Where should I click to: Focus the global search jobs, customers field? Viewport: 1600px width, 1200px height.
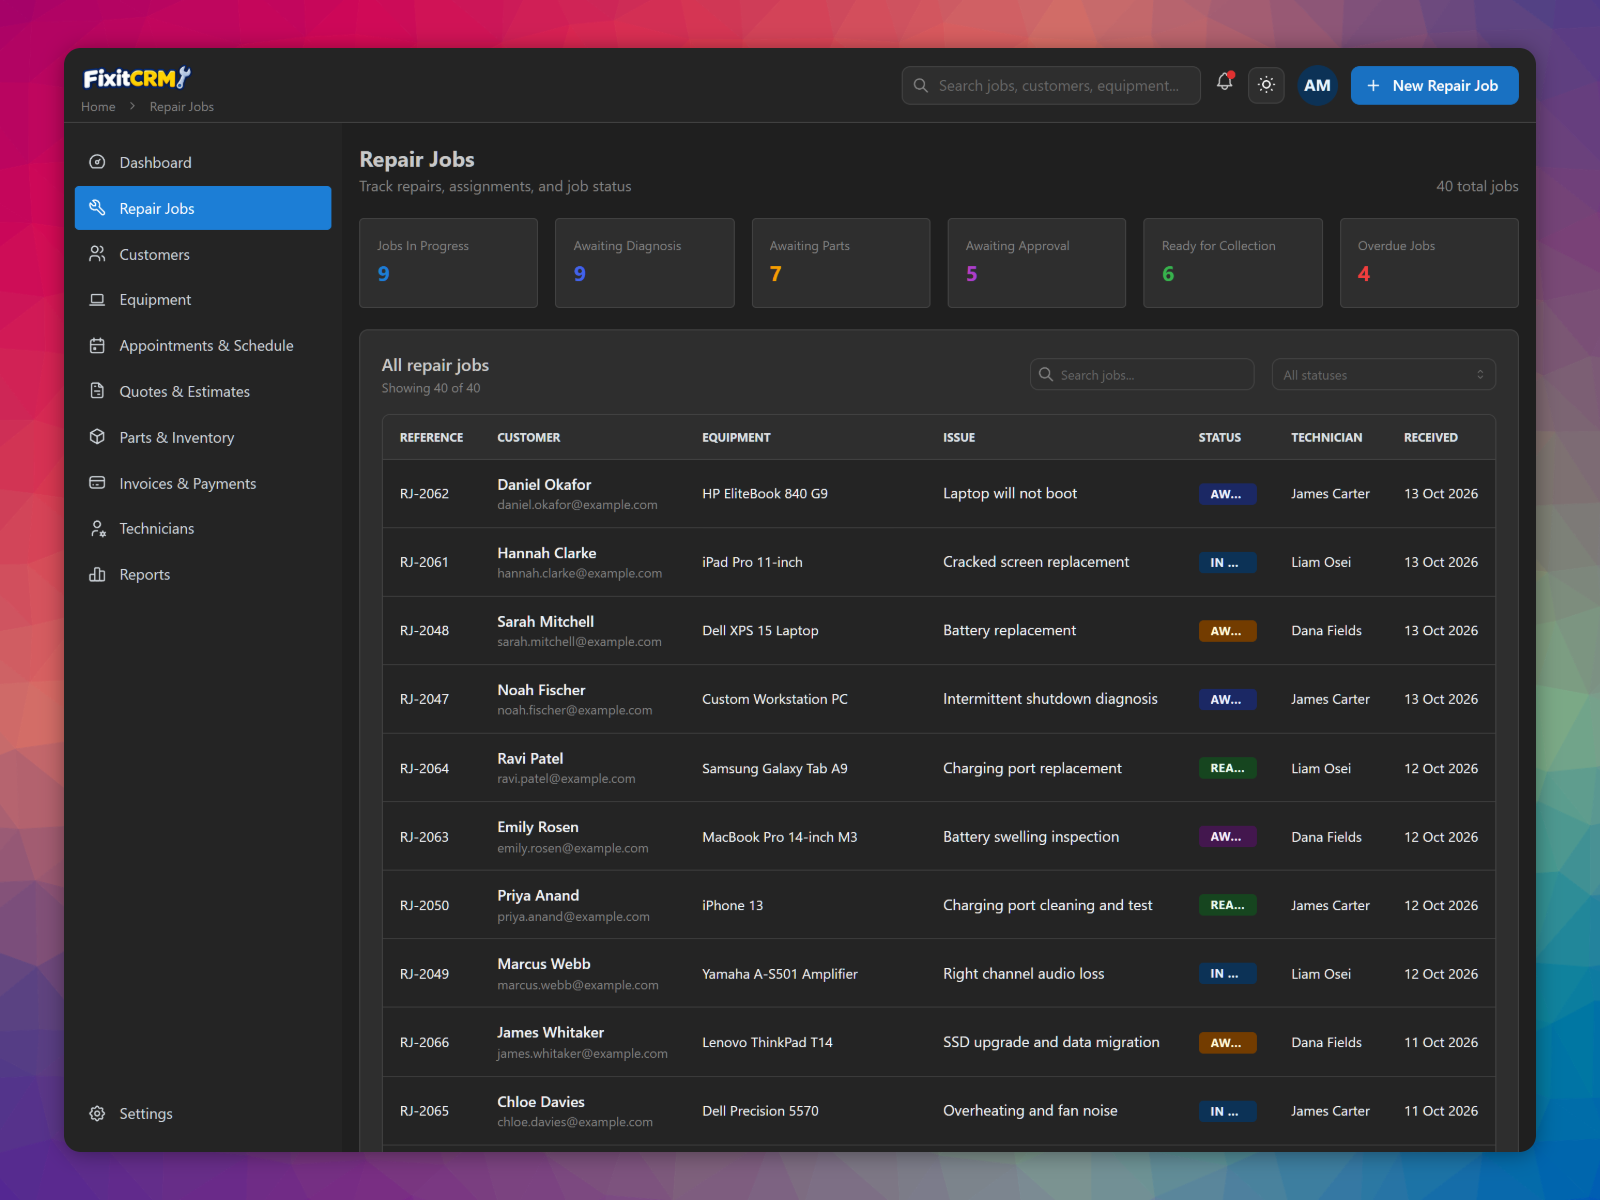pyautogui.click(x=1051, y=85)
